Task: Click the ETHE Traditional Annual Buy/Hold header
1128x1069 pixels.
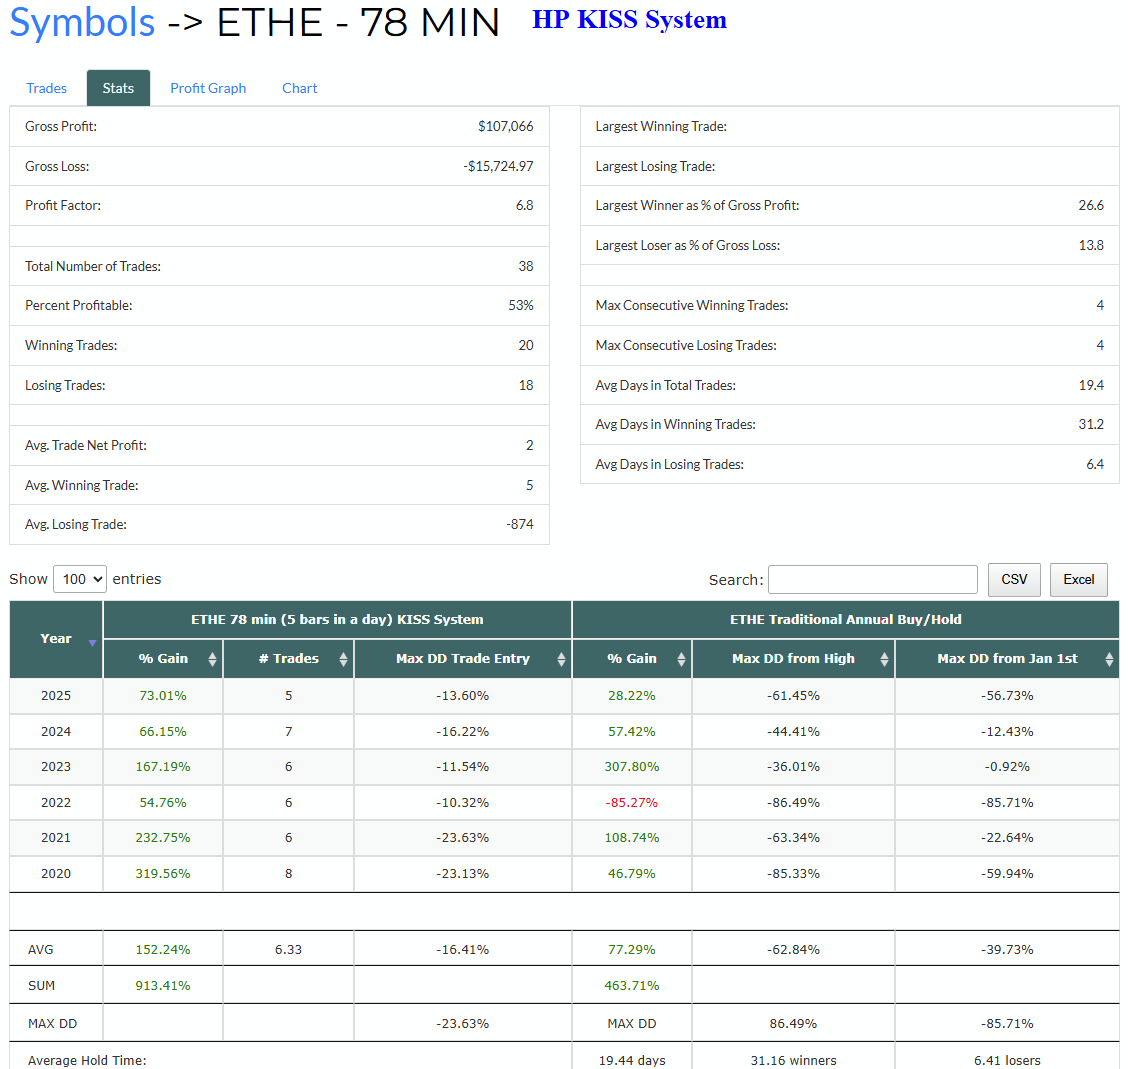Action: [845, 620]
